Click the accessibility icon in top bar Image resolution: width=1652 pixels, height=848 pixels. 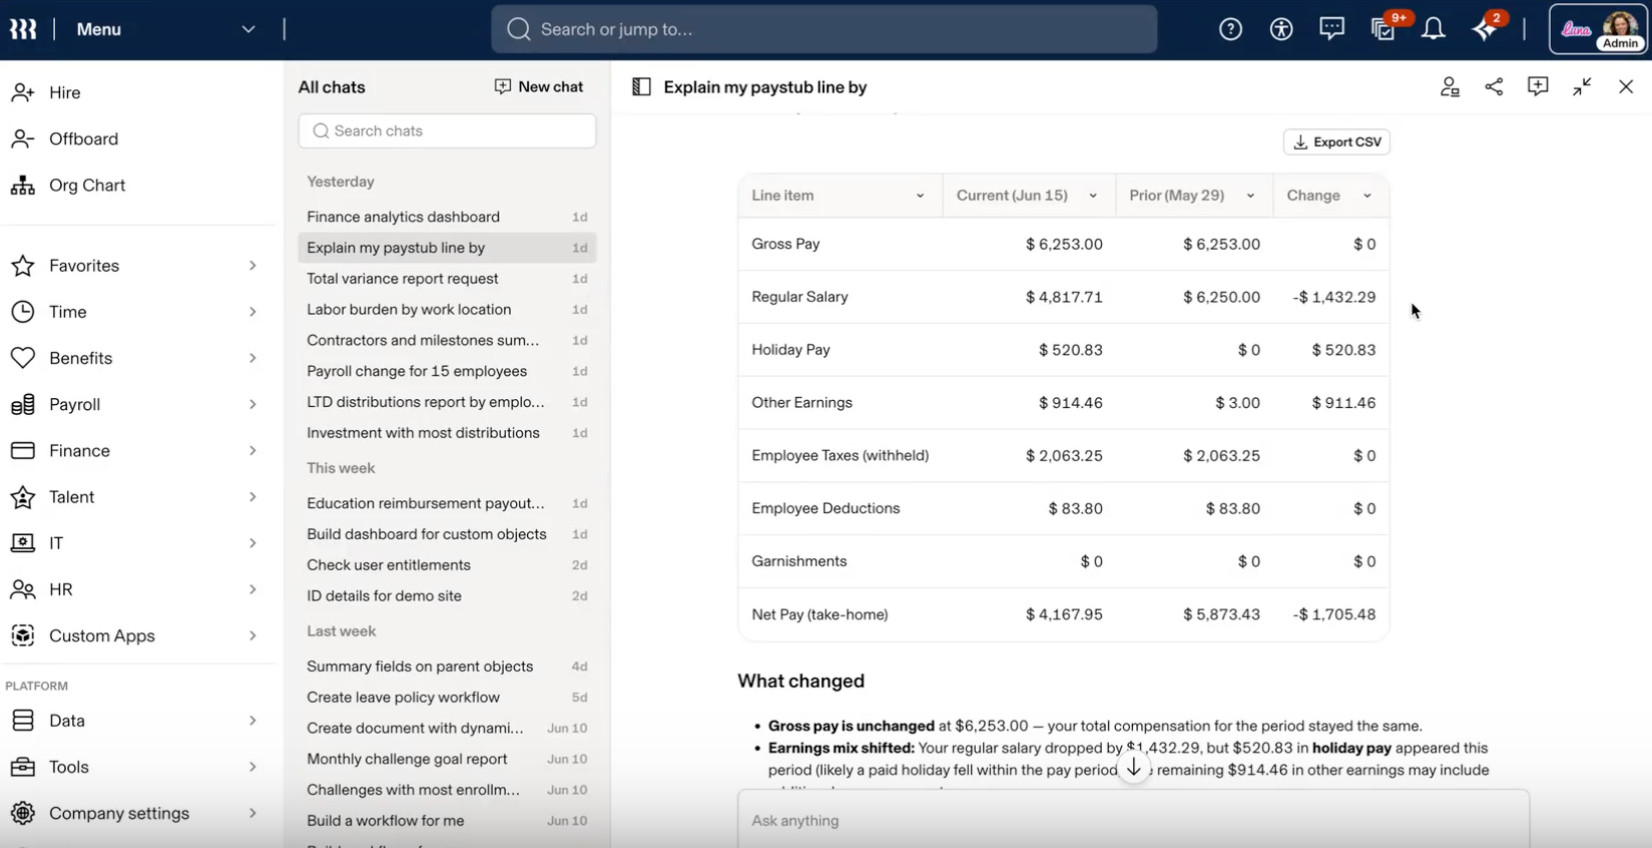(x=1281, y=29)
